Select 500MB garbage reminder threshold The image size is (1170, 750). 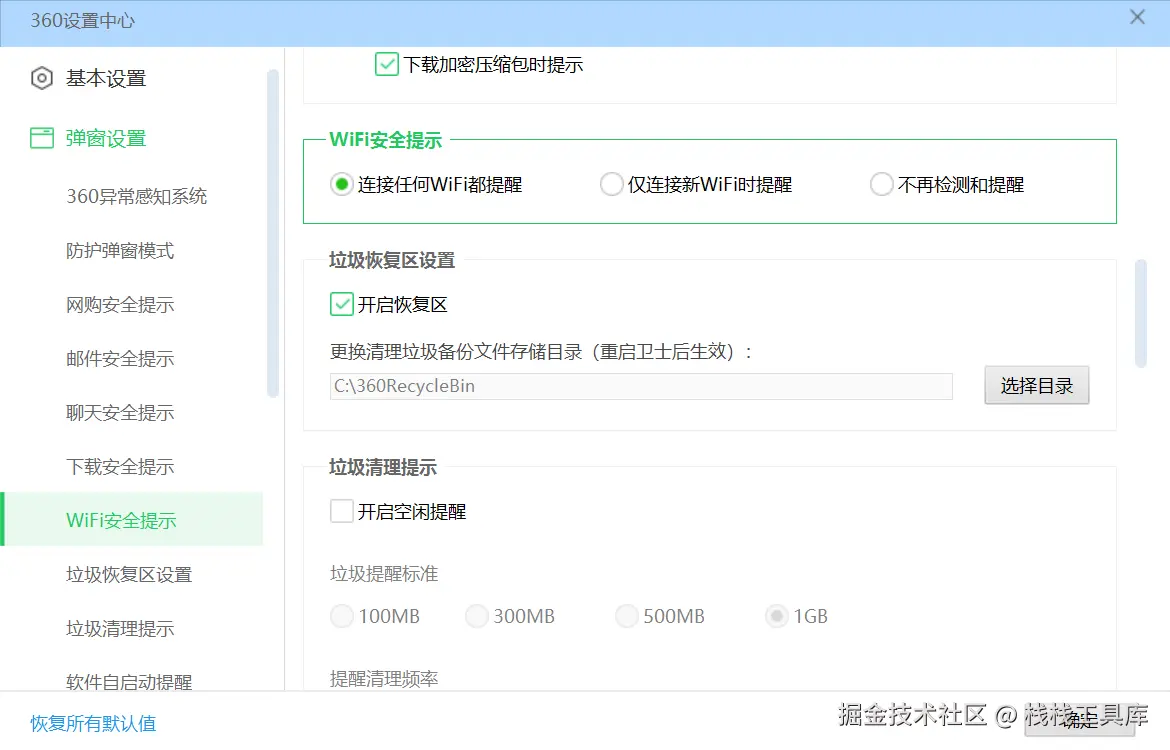click(627, 616)
